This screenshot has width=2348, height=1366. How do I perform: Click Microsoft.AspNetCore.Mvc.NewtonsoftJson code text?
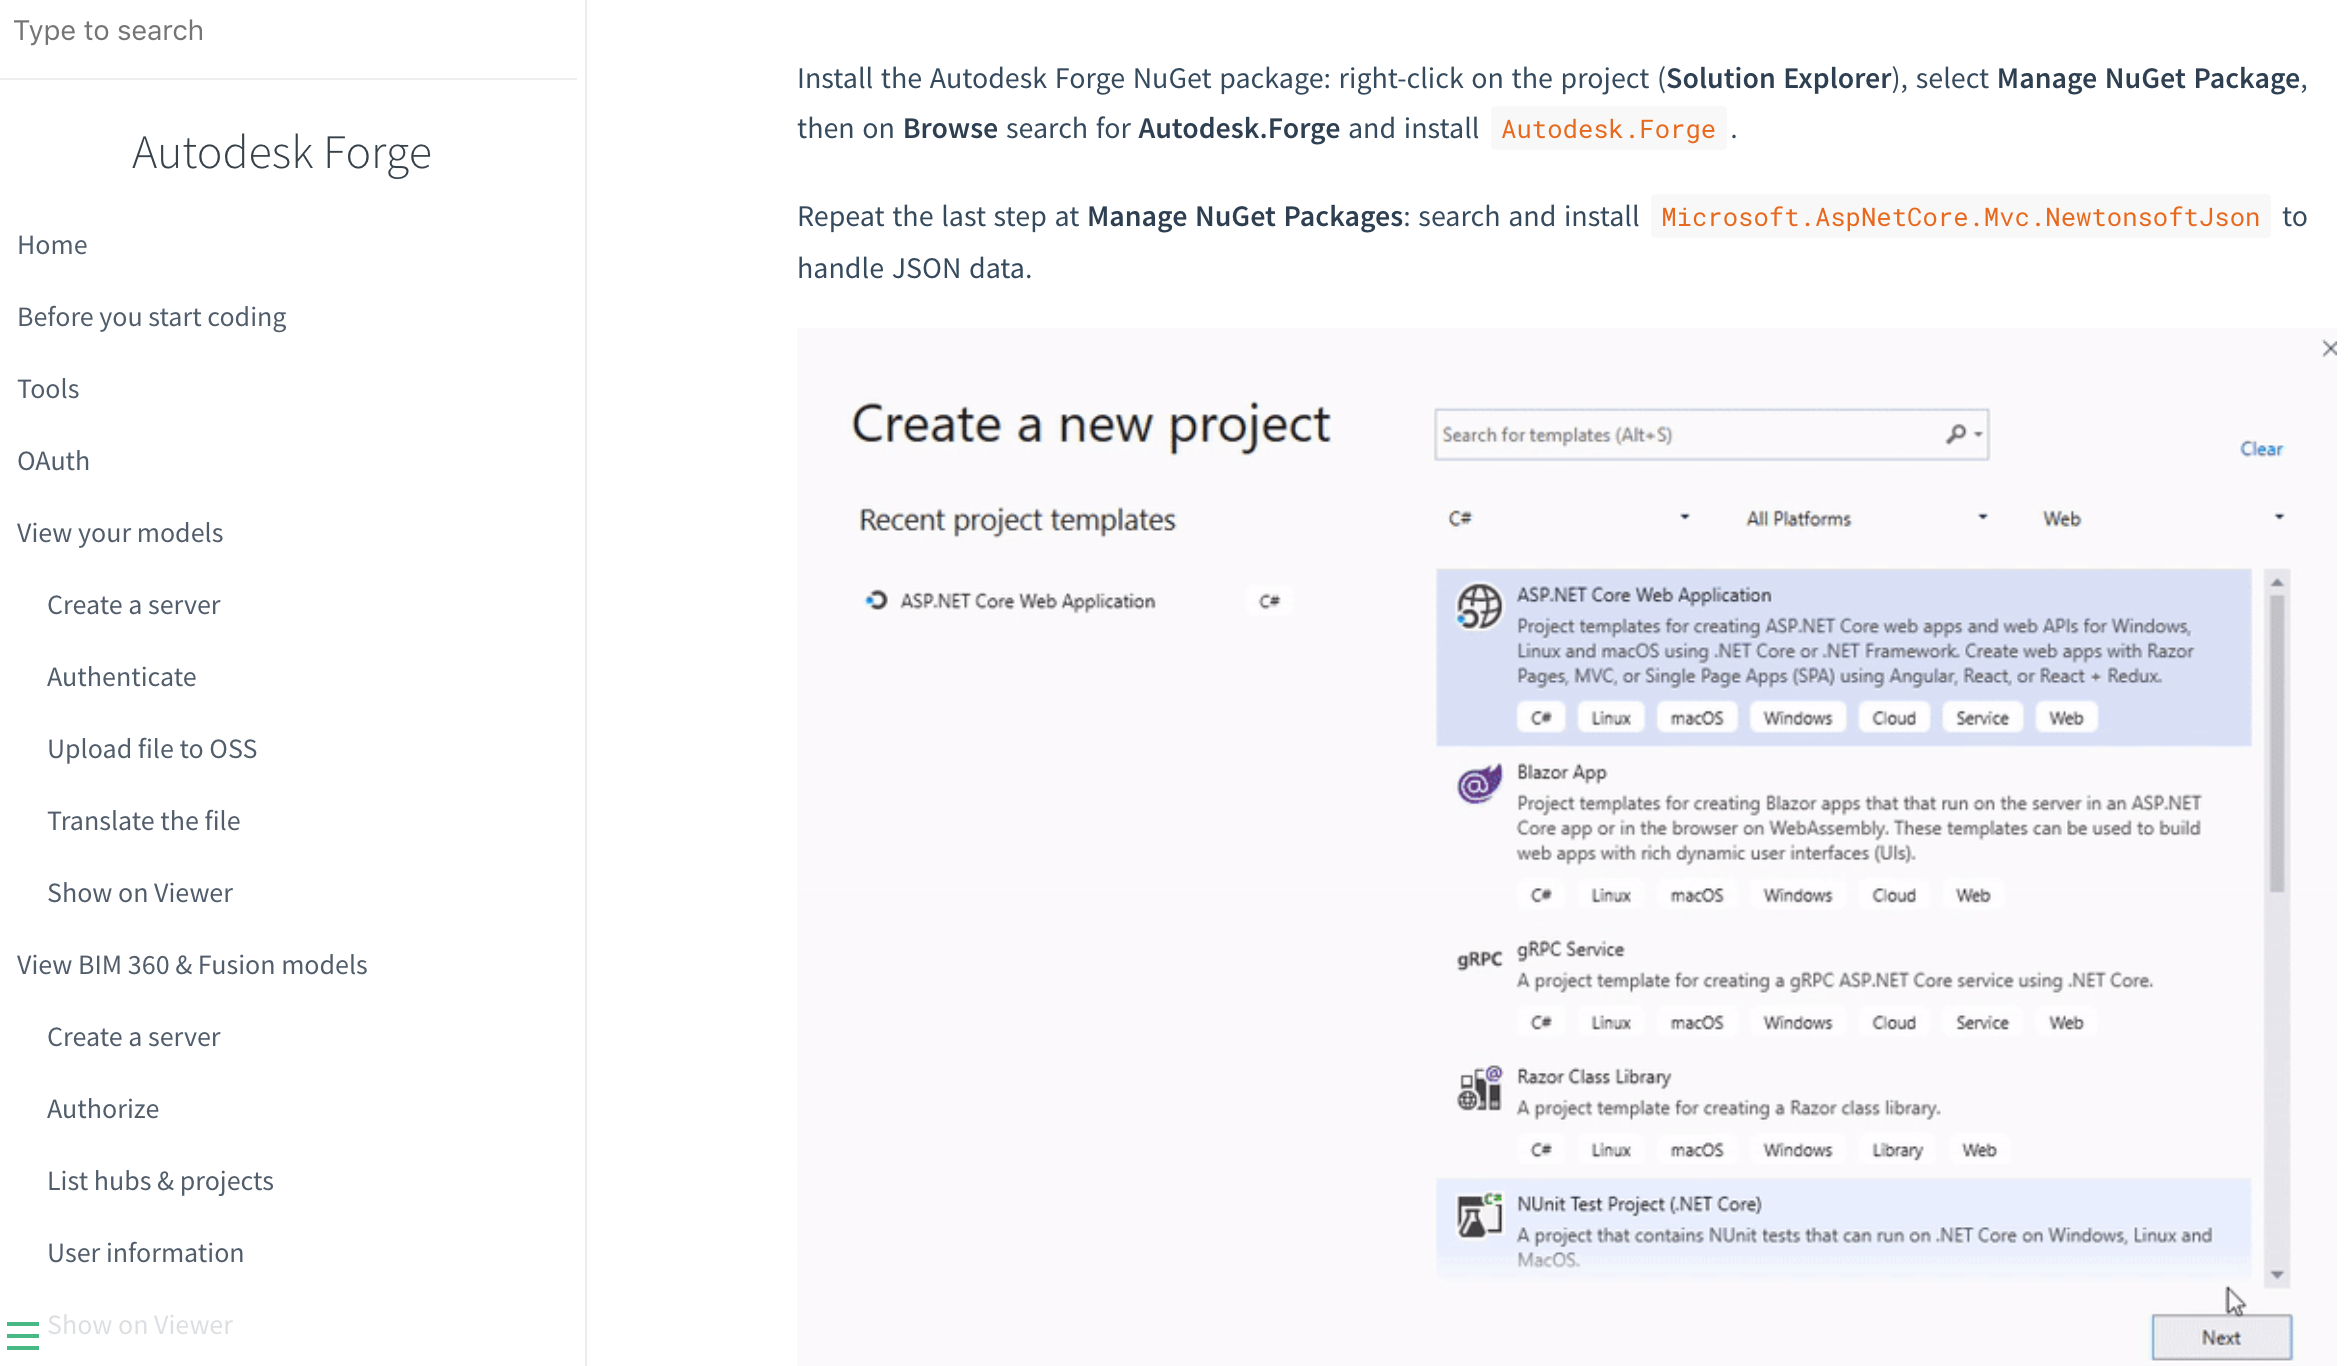[x=1960, y=217]
